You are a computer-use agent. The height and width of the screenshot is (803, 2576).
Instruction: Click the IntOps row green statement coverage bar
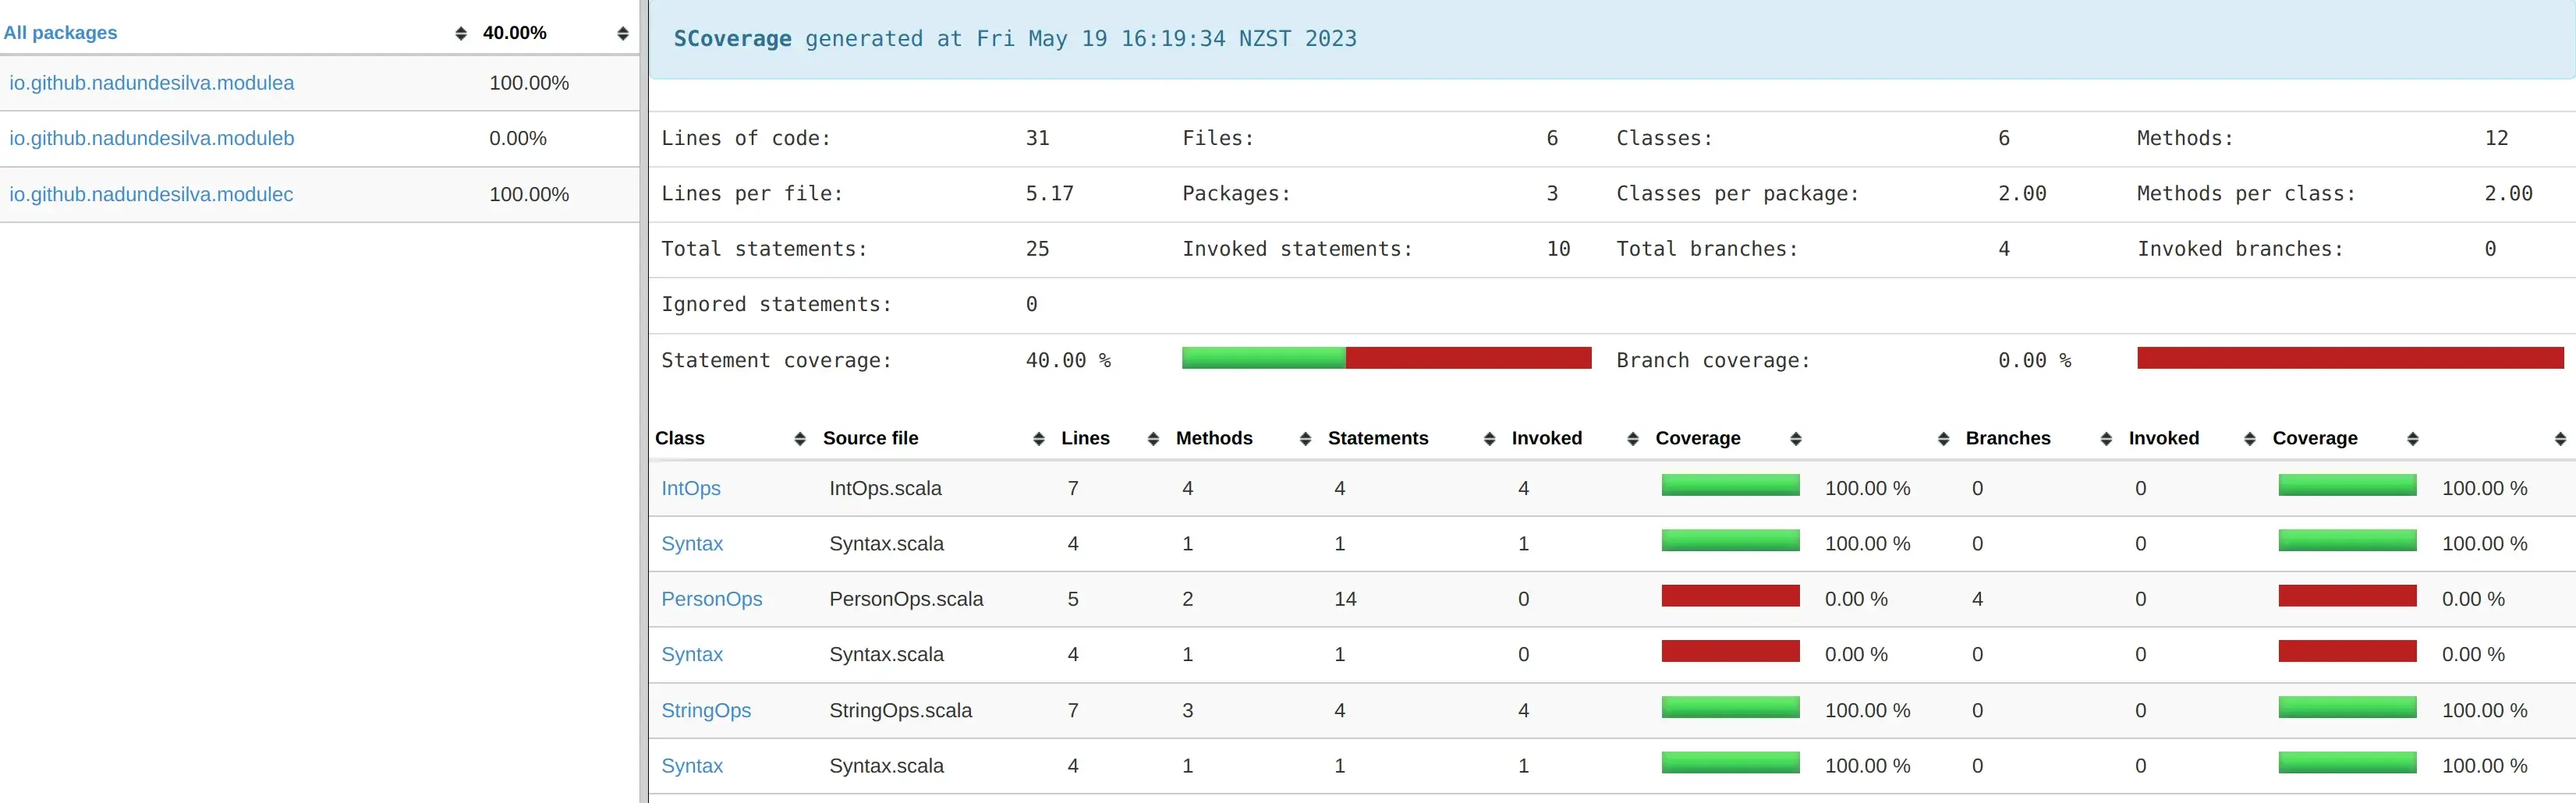[1730, 486]
